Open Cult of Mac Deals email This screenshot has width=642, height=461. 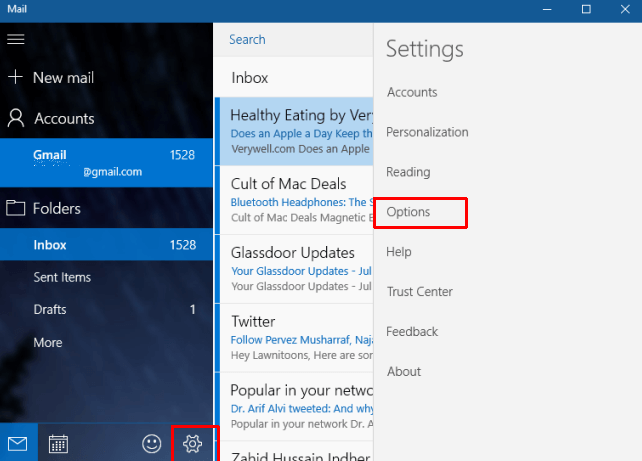coord(294,200)
